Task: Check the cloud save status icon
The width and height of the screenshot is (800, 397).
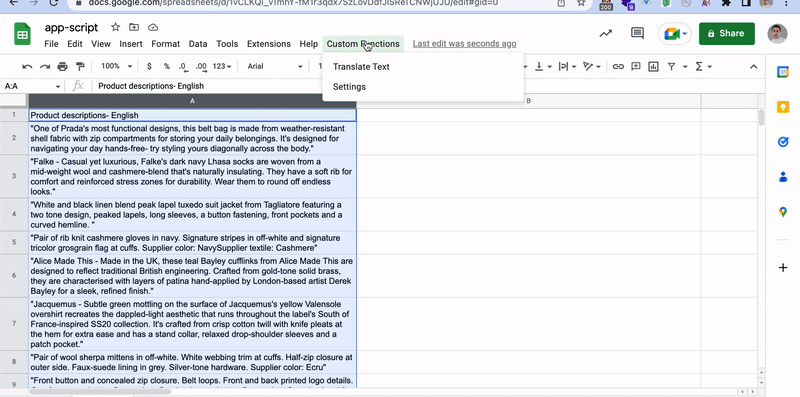Action: tap(153, 27)
